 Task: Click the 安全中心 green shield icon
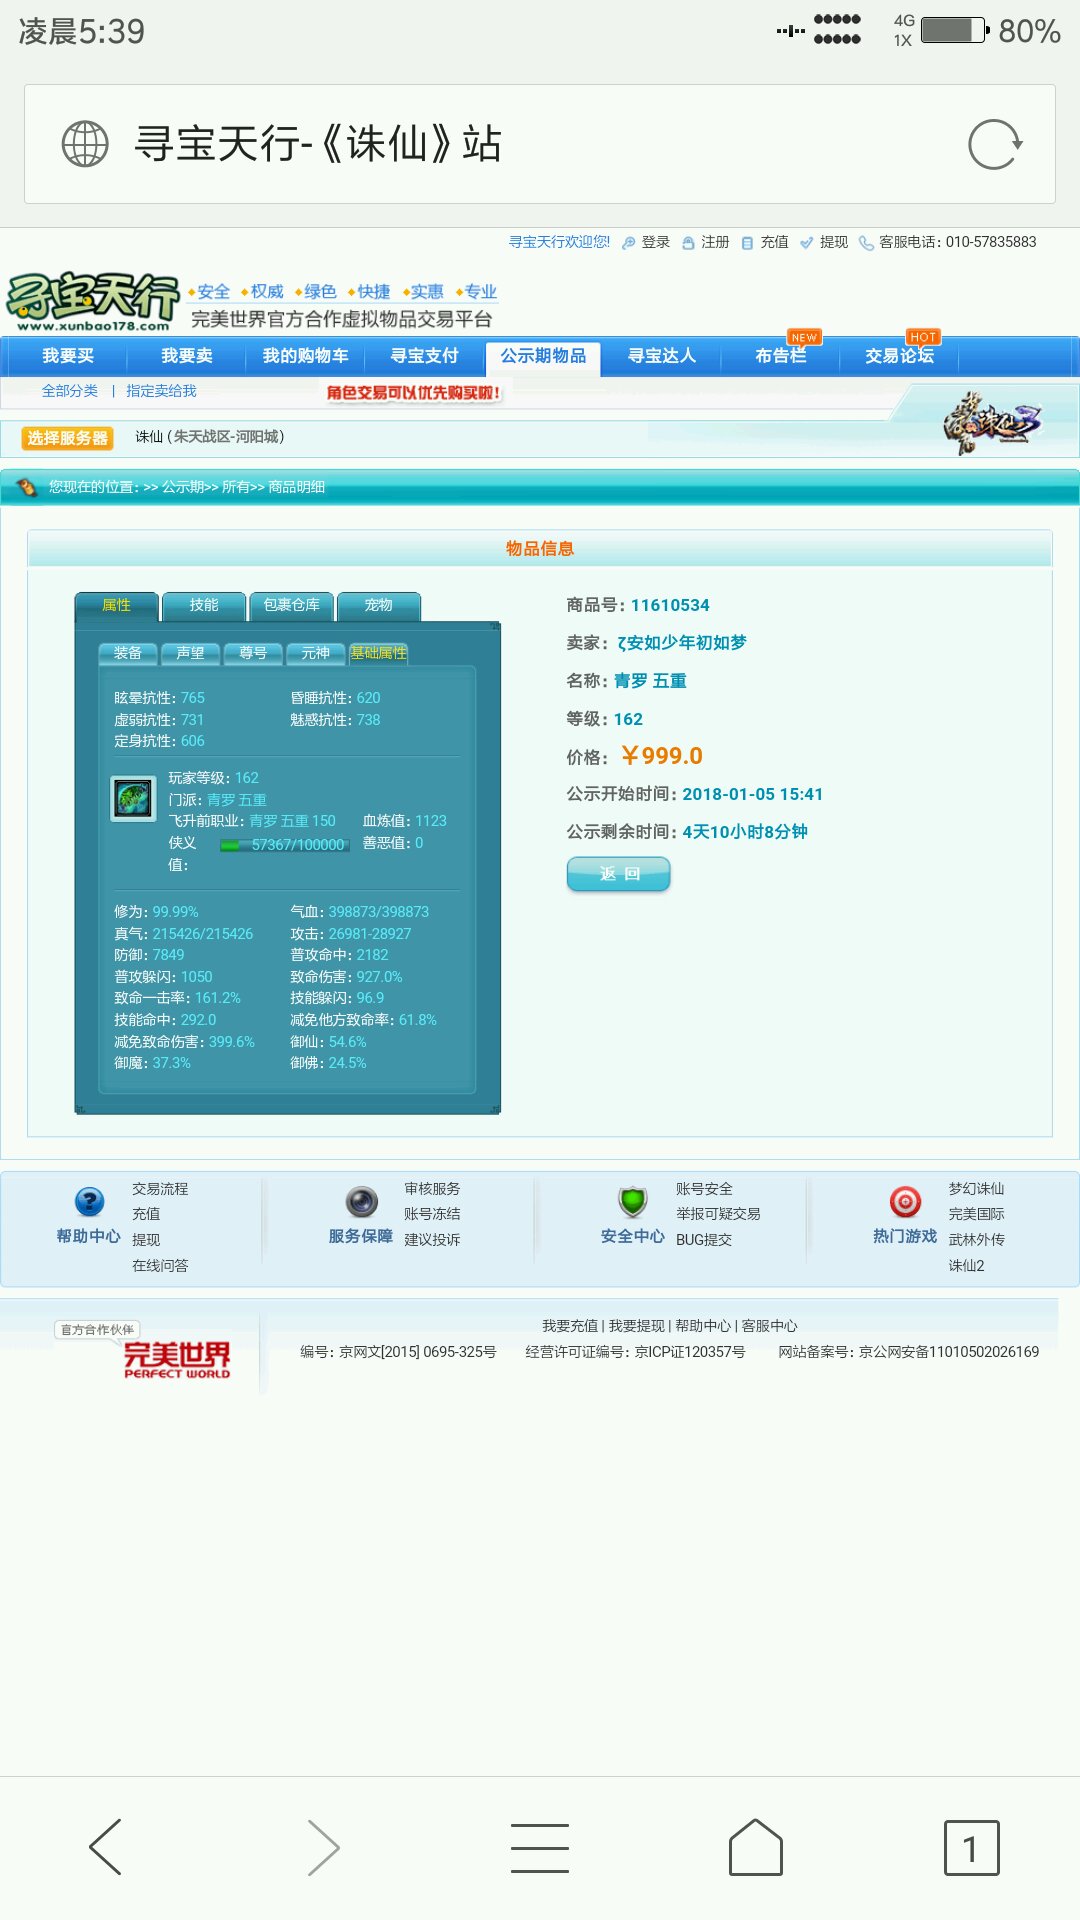633,1201
